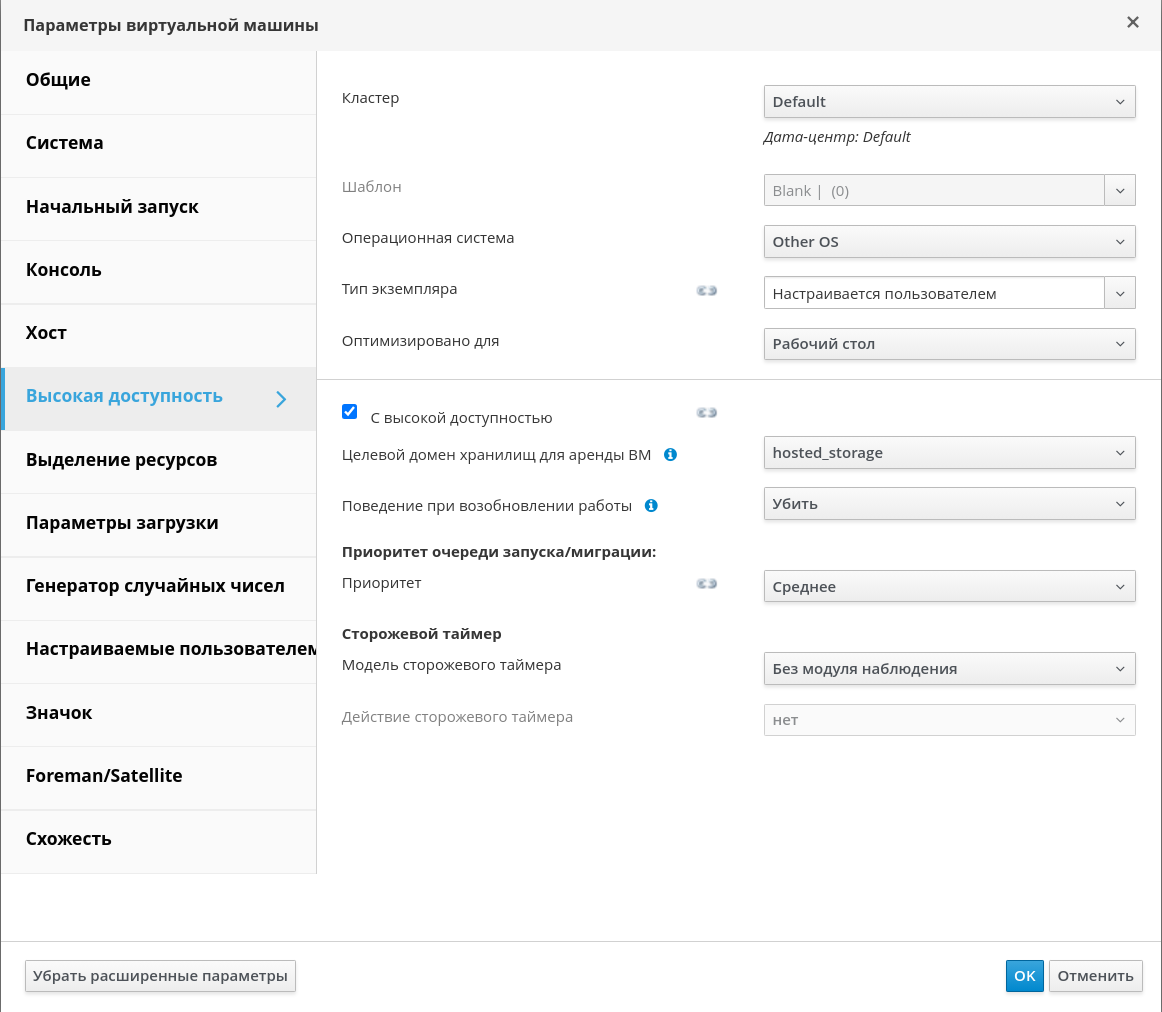
Task: Open the Выделение ресурсов tab
Action: click(x=121, y=460)
